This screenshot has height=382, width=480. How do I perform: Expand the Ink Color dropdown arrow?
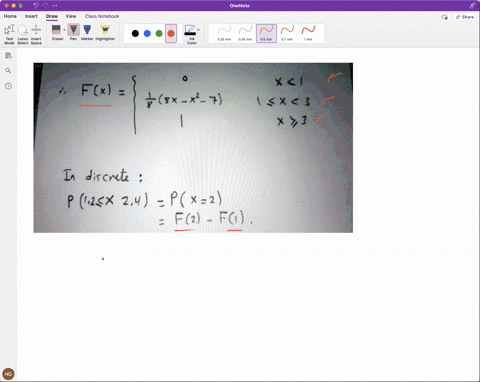(199, 30)
